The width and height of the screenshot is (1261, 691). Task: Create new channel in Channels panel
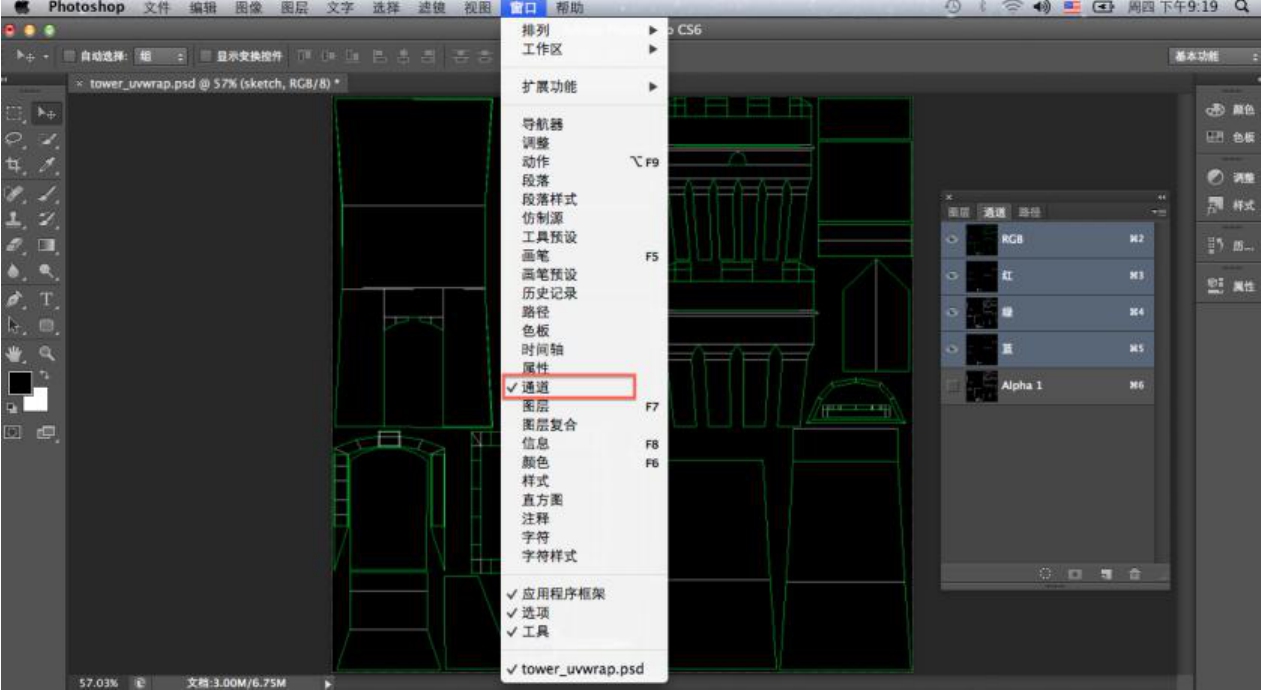pyautogui.click(x=1106, y=575)
